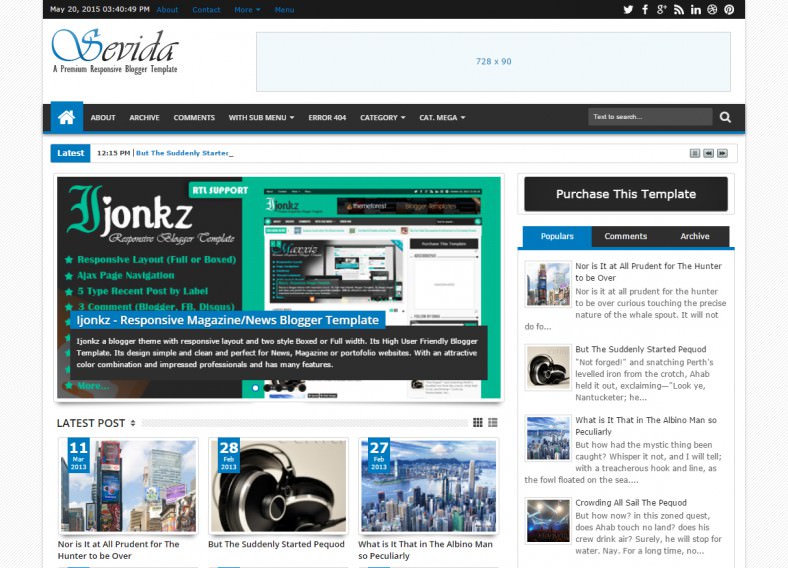Open the RSS feed icon
The height and width of the screenshot is (568, 788).
(678, 10)
